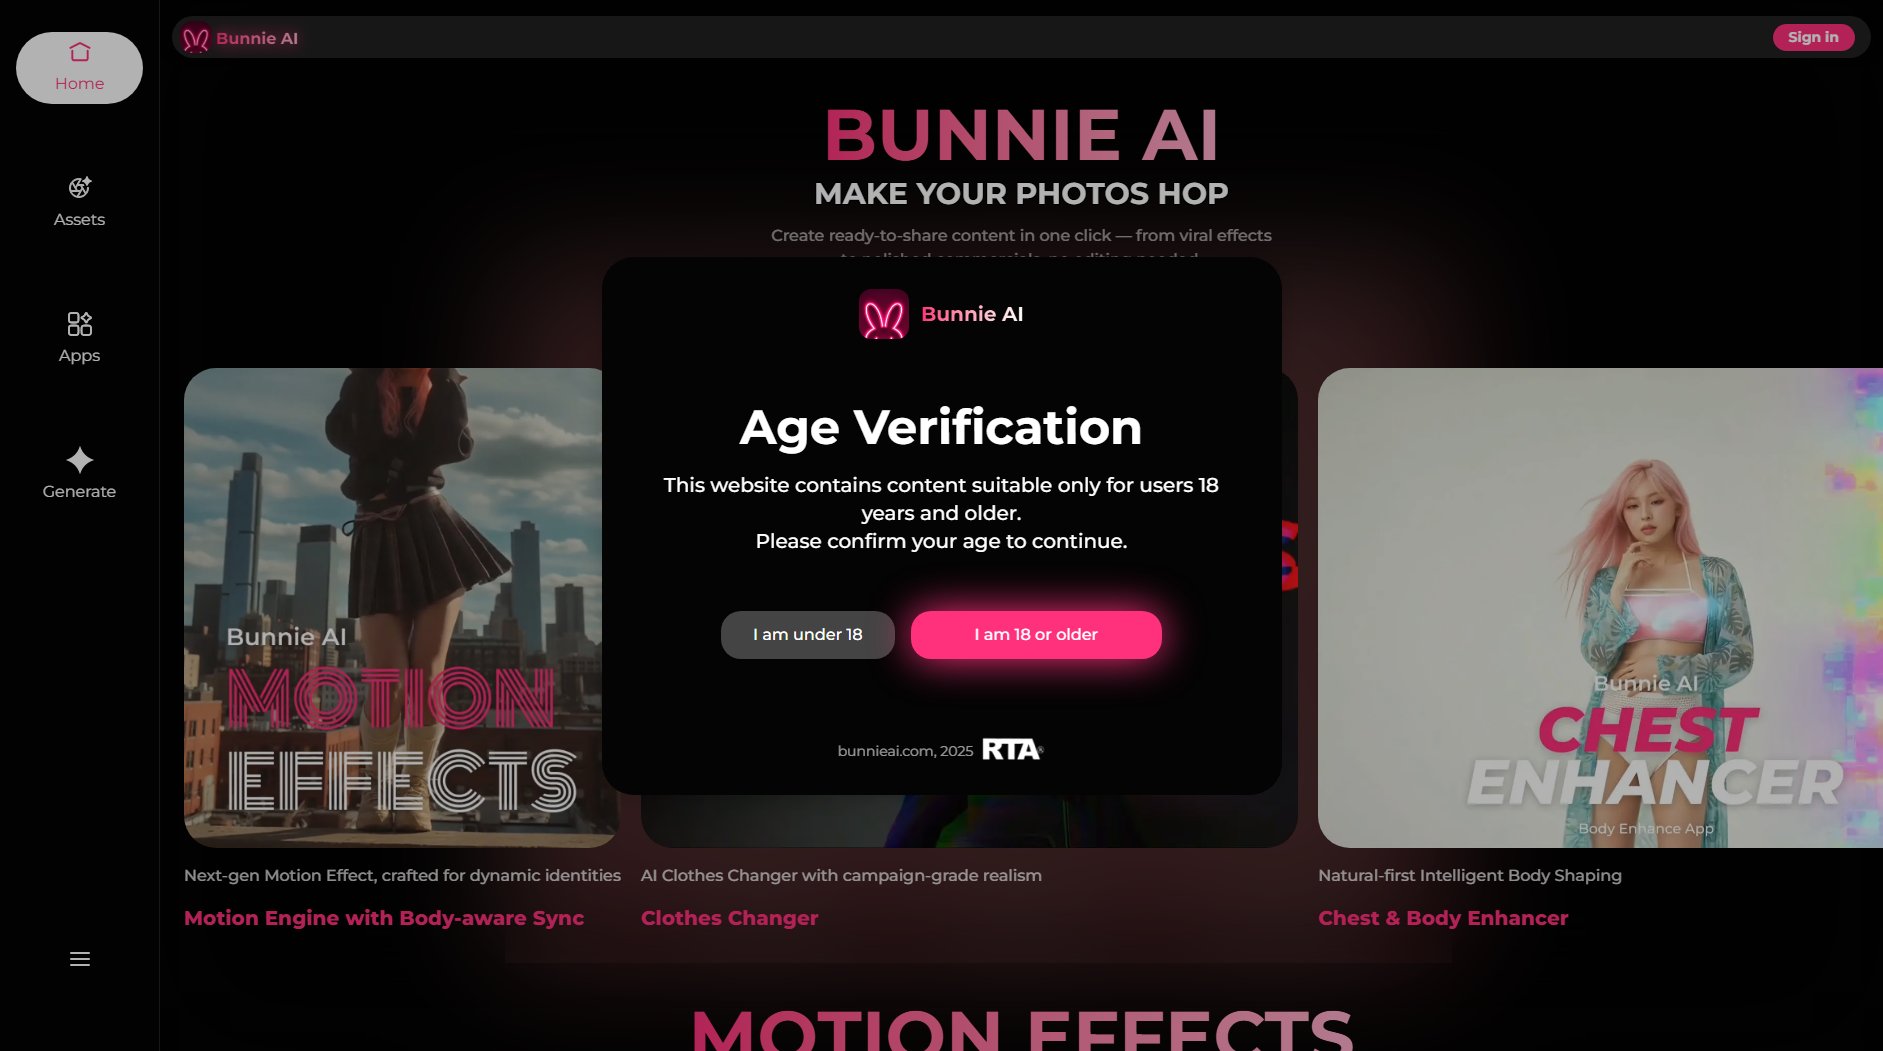Click the RTA label icon
Viewport: 1883px width, 1051px height.
pos(1012,750)
